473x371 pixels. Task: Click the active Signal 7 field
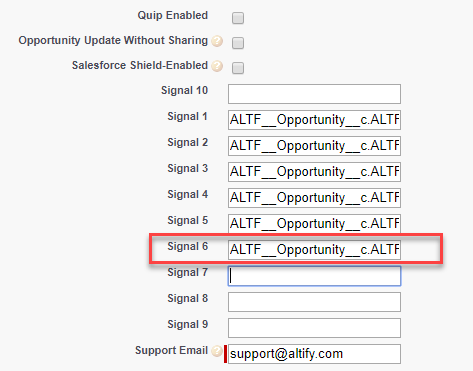314,276
